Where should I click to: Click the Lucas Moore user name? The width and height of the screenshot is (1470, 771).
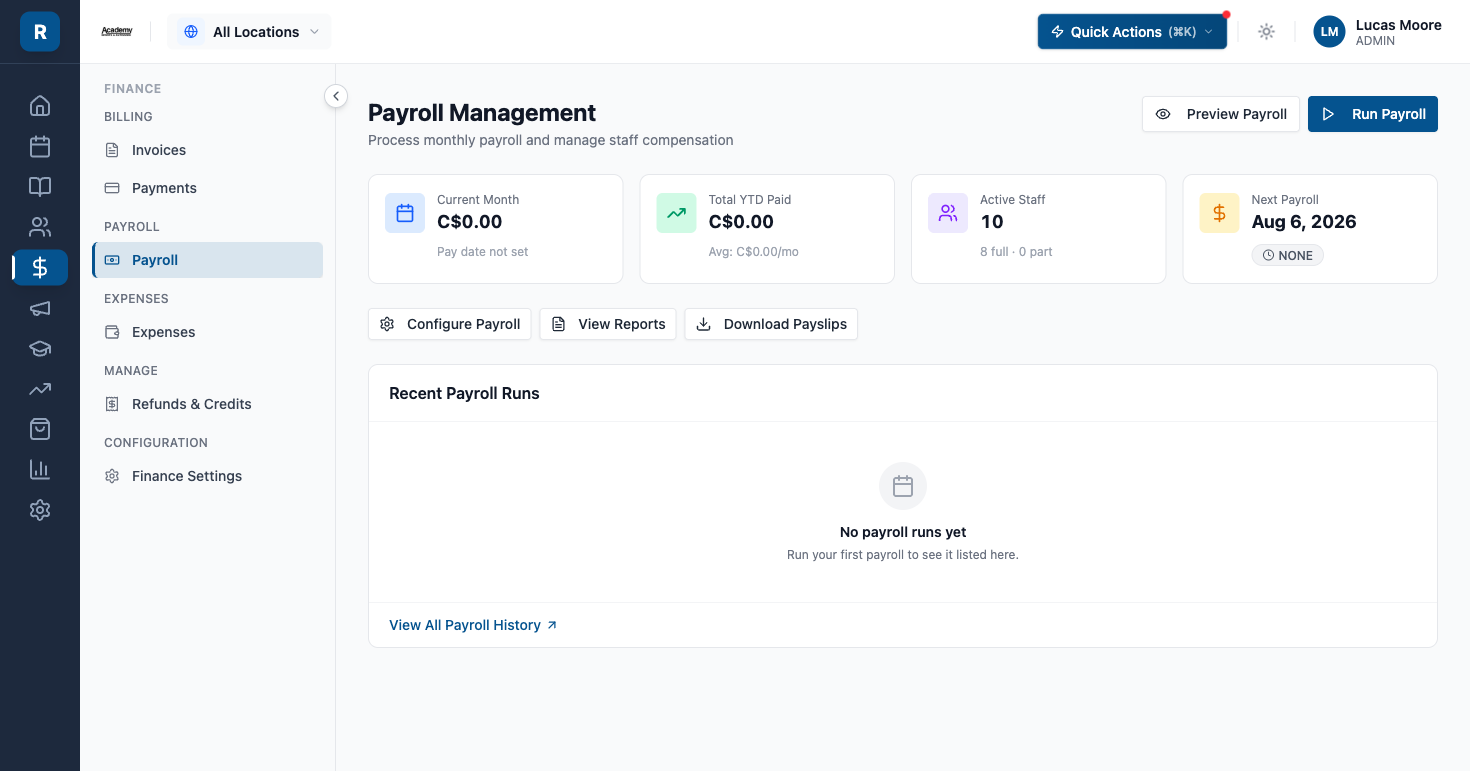click(1399, 25)
